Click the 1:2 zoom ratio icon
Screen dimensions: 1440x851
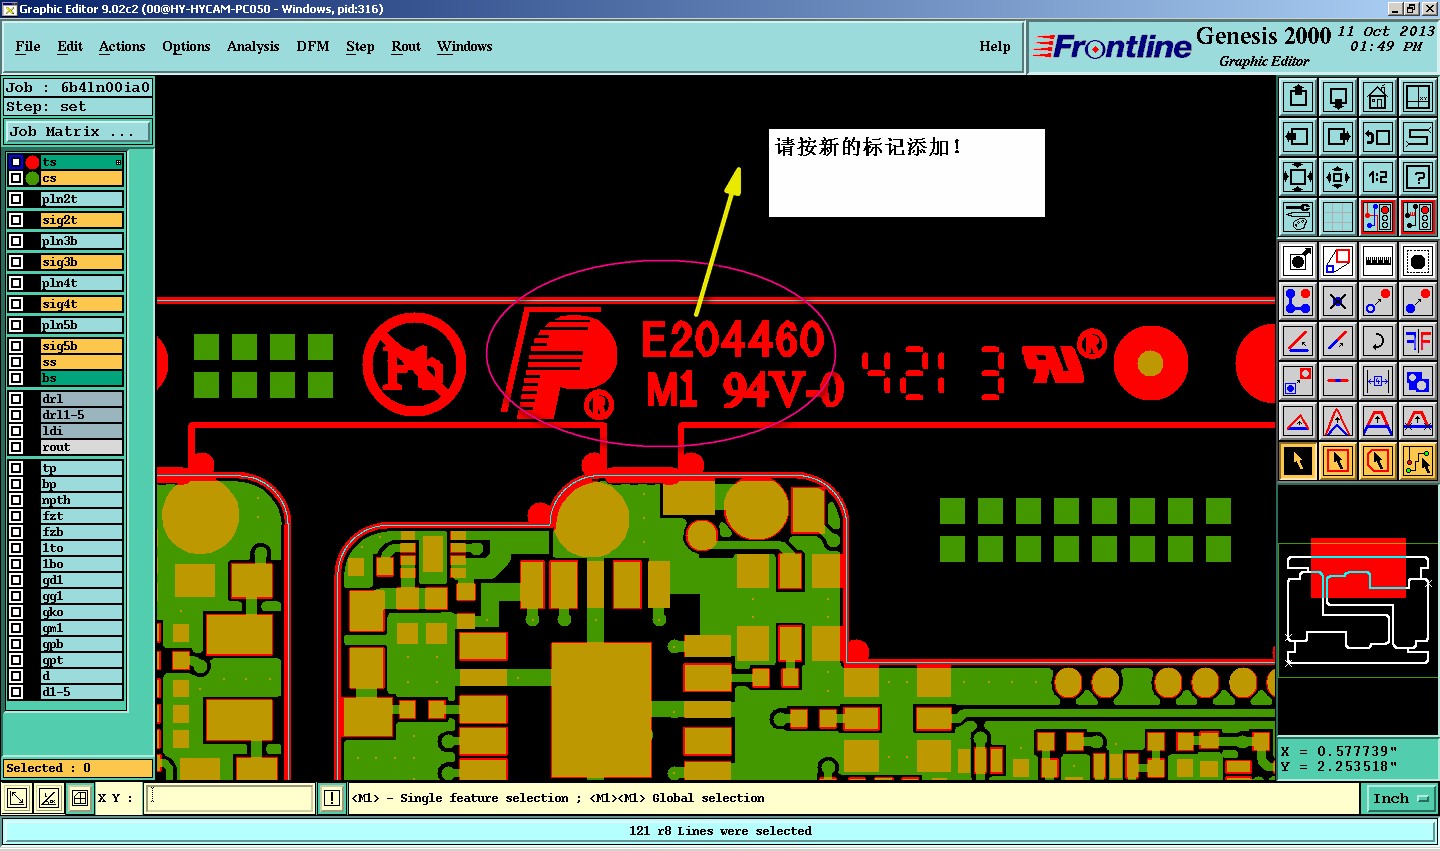click(1378, 177)
